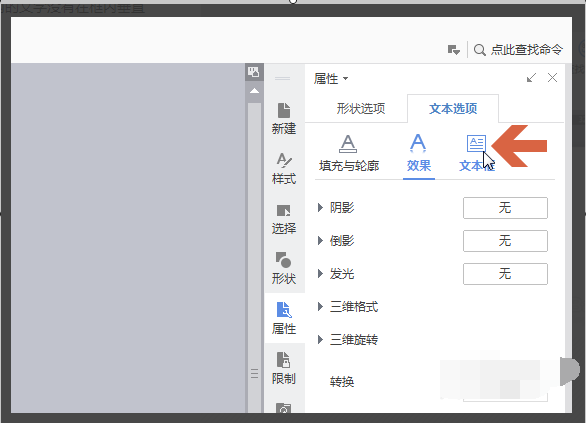This screenshot has height=423, width=586.
Task: Expand the 倒影 (Reflection) section
Action: [320, 240]
